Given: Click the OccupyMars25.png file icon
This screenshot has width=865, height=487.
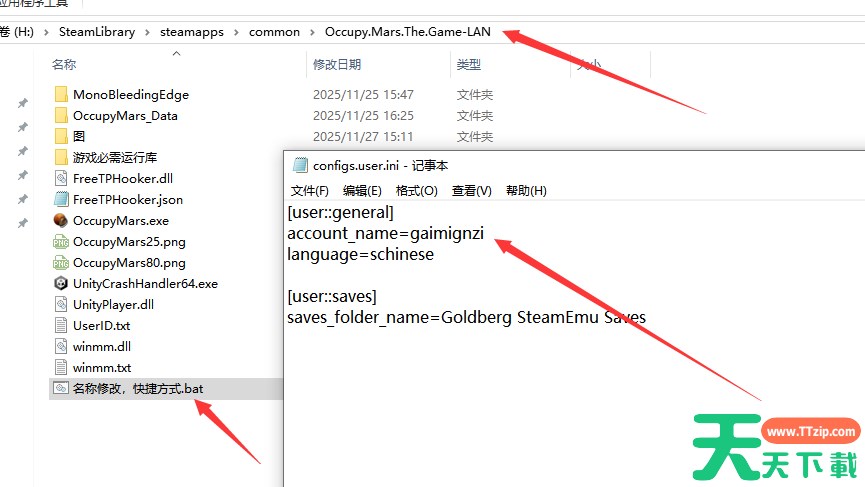Looking at the screenshot, I should 60,241.
